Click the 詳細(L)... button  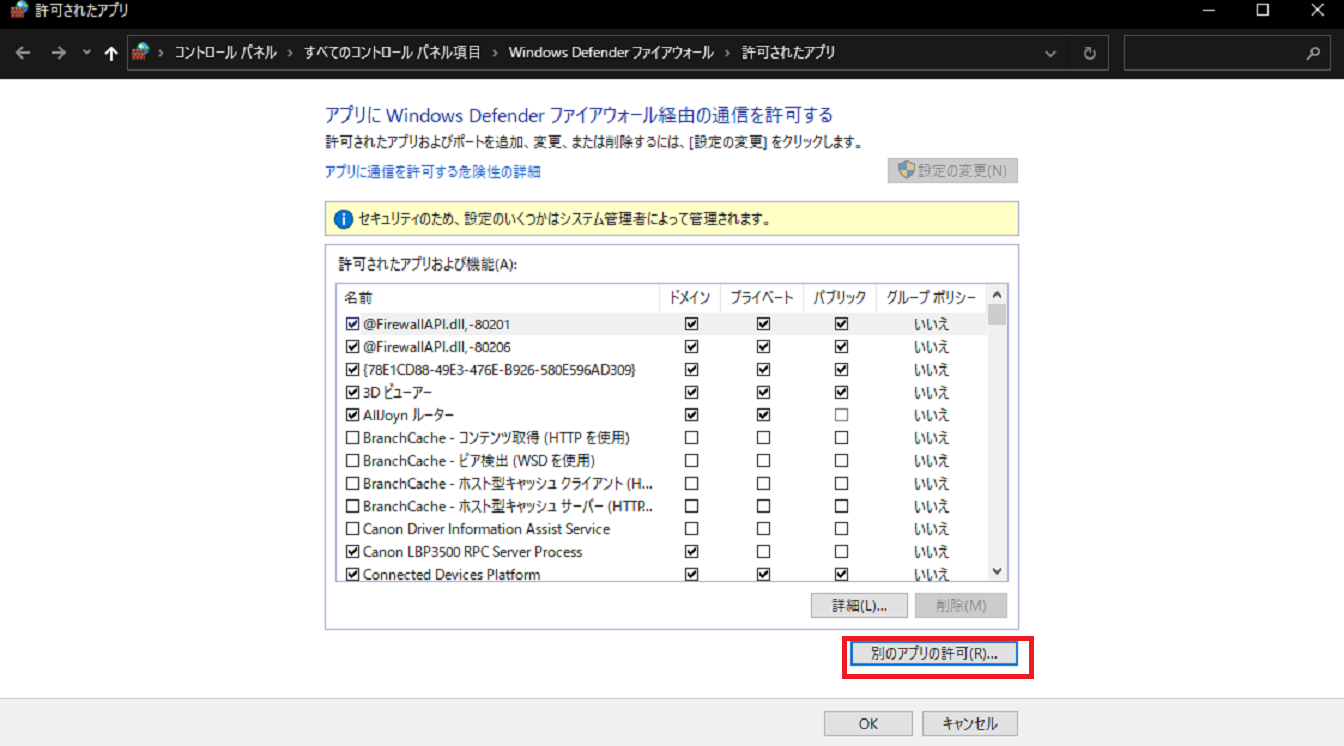(859, 606)
